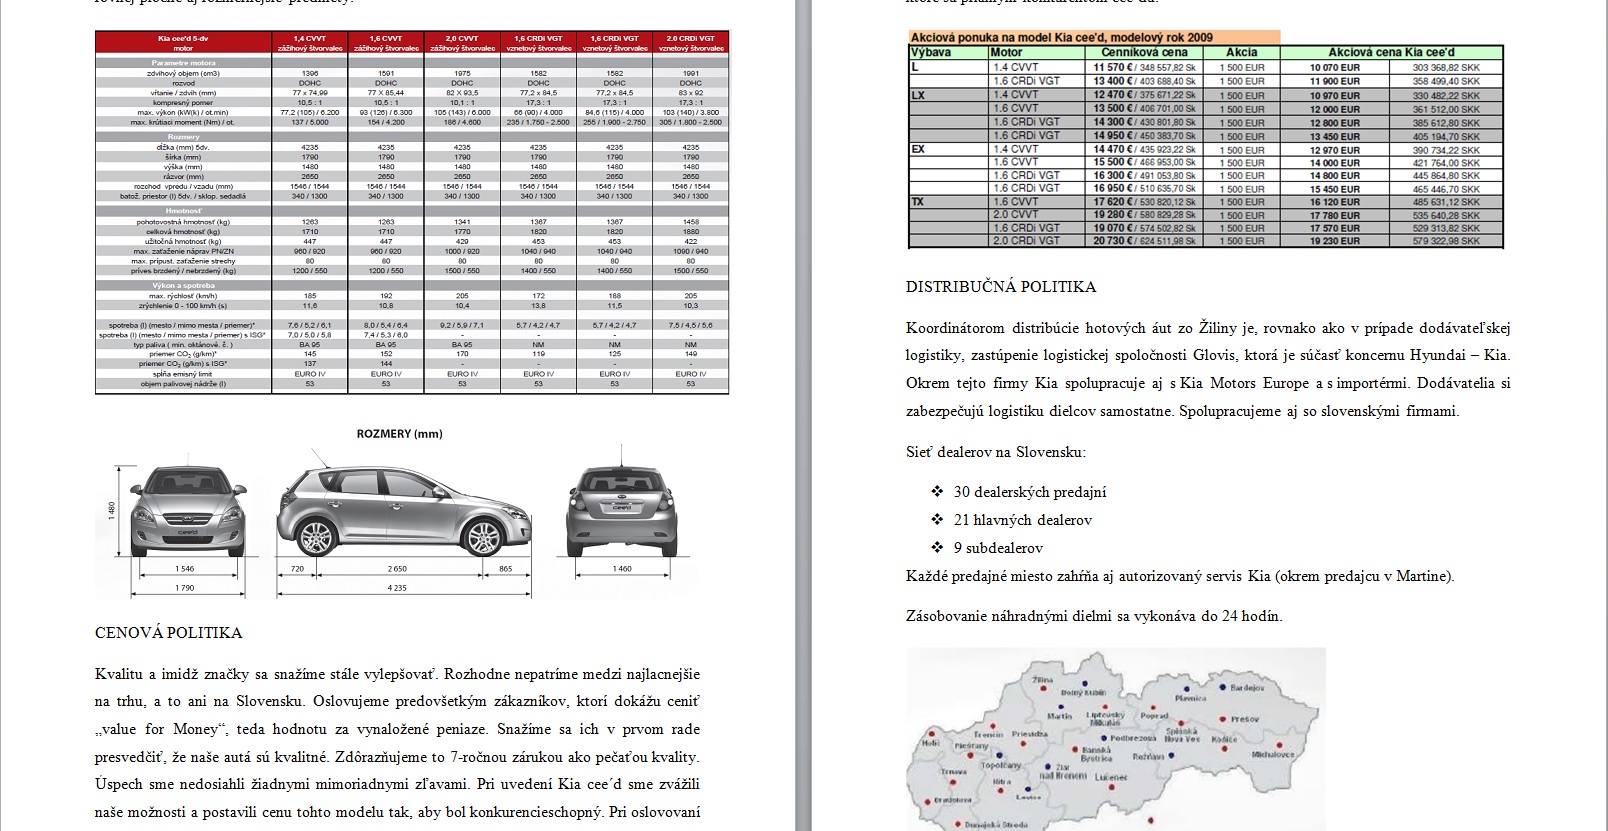Click the 'zdvihový objem (cm3)' row label
Viewport: 1608px width, 831px height.
pos(183,73)
